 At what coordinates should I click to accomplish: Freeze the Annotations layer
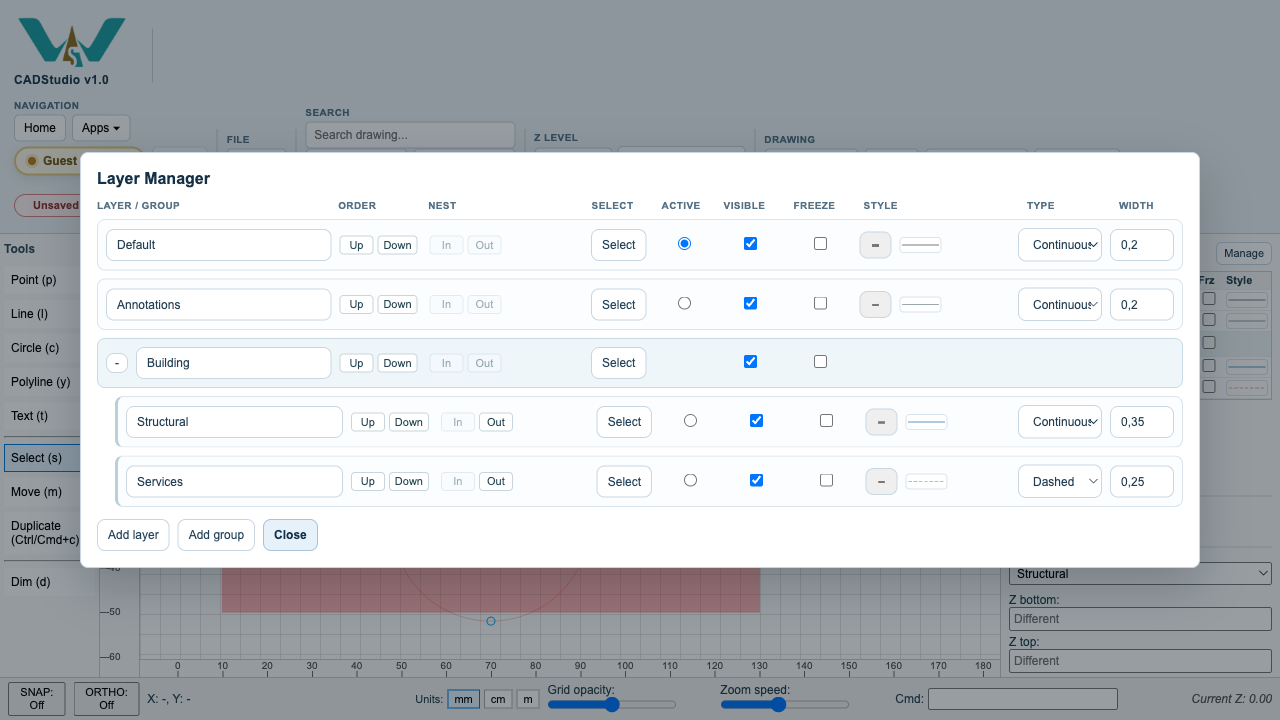[820, 303]
